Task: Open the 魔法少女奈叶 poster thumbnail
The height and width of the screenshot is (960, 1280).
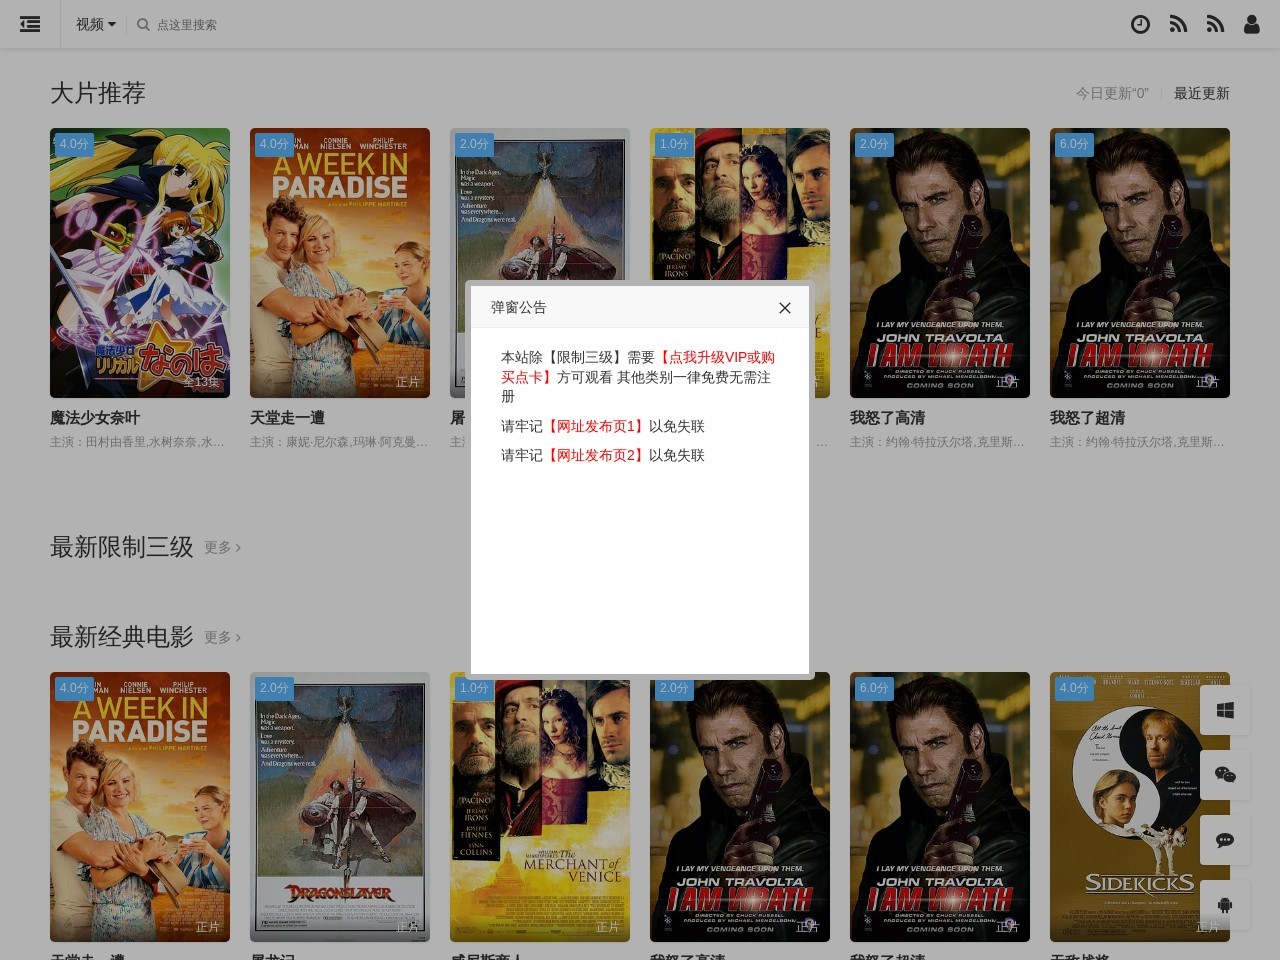Action: tap(140, 263)
